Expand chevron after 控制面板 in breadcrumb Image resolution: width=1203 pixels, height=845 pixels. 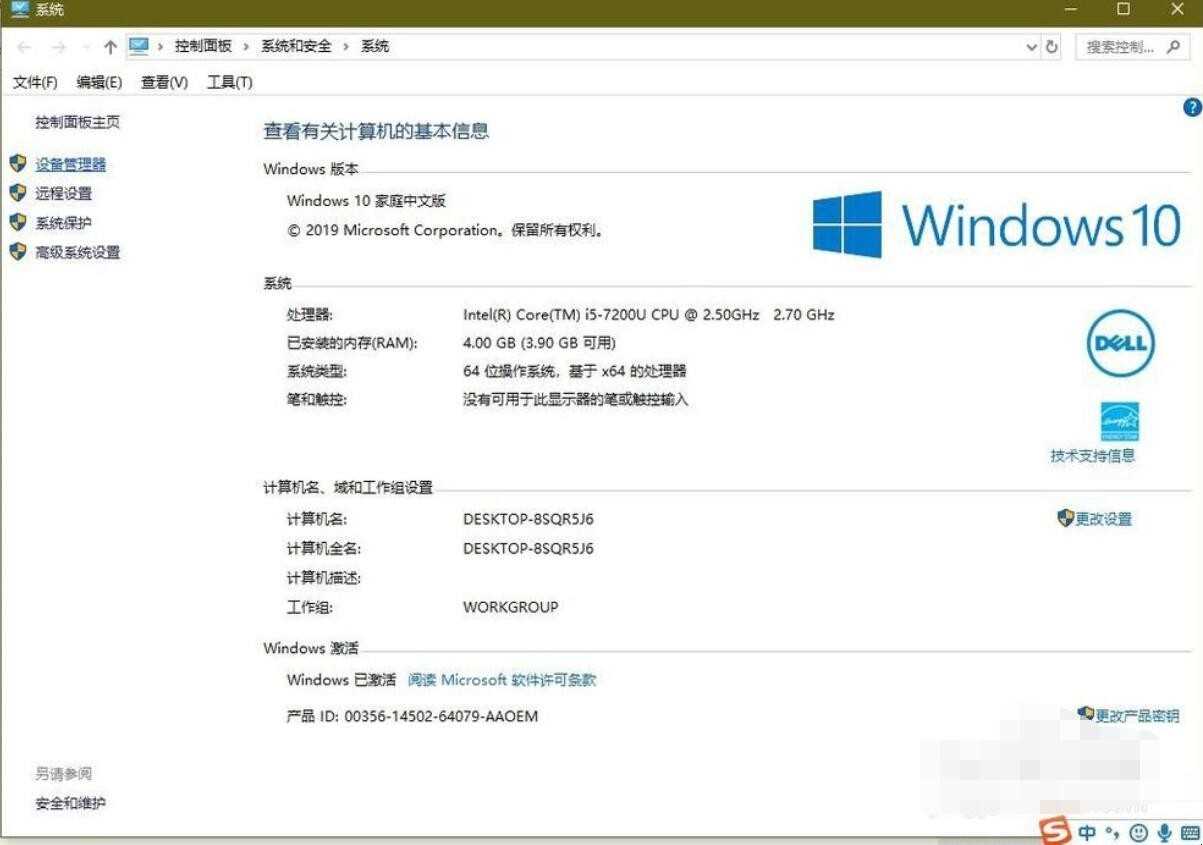[246, 46]
